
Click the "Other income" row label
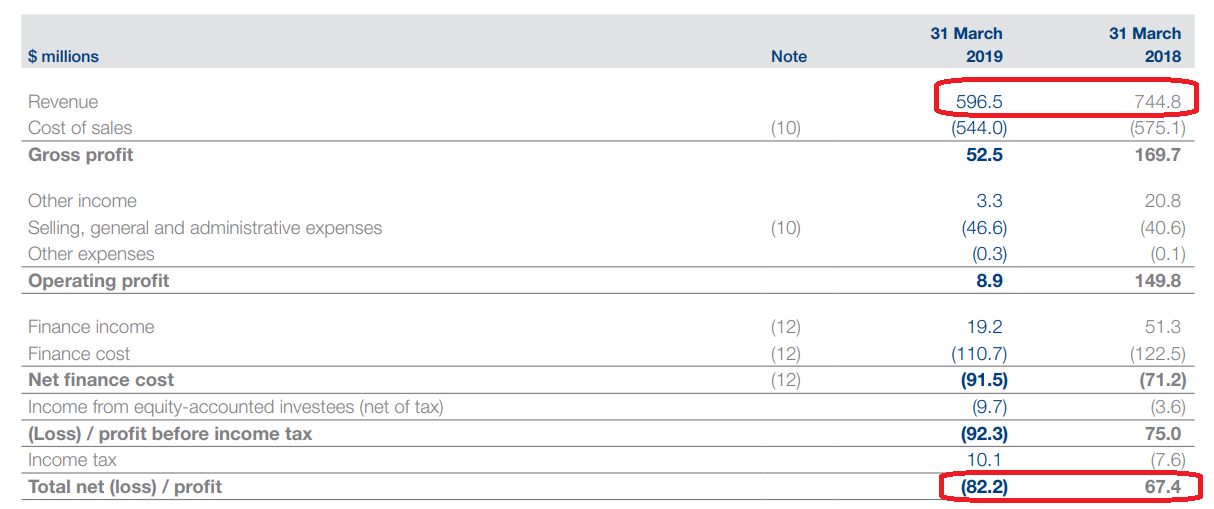coord(82,201)
